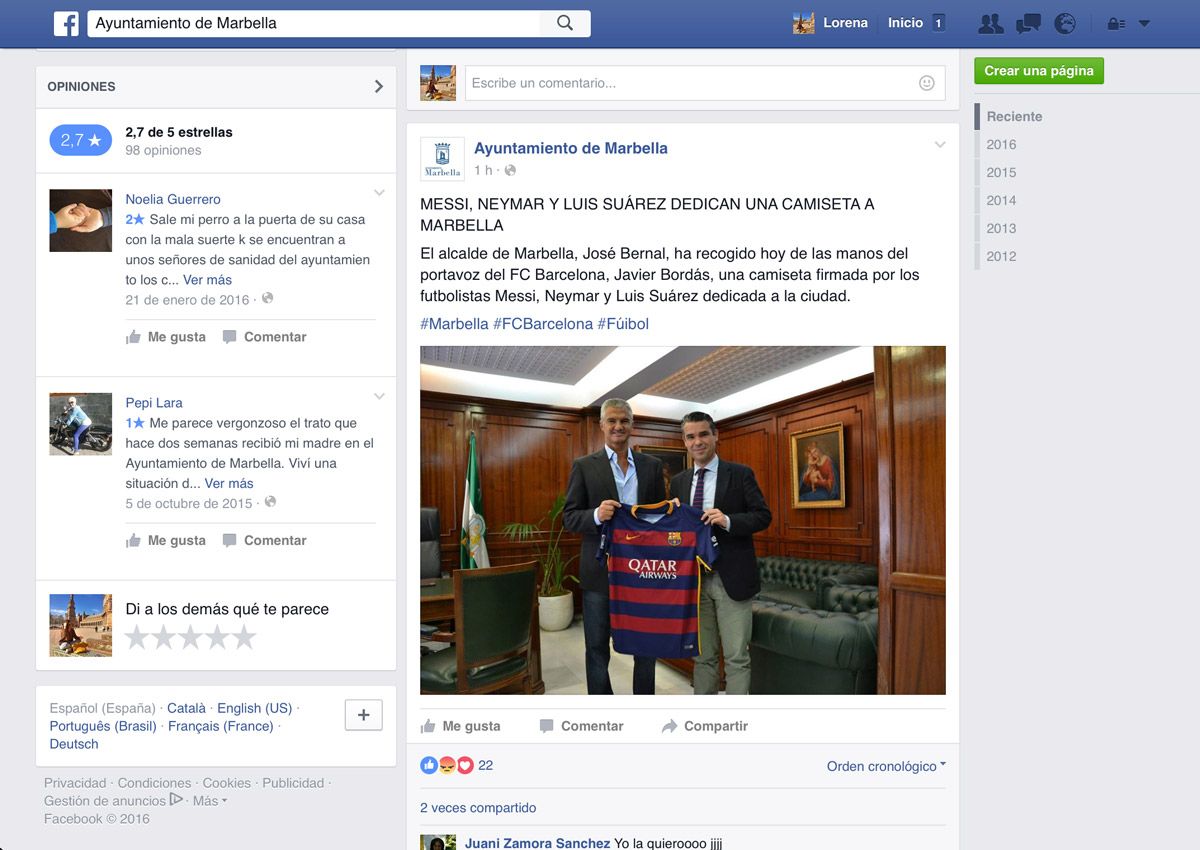Click Noelia Guerrero's profile thumbnail
This screenshot has width=1200, height=850.
point(81,220)
